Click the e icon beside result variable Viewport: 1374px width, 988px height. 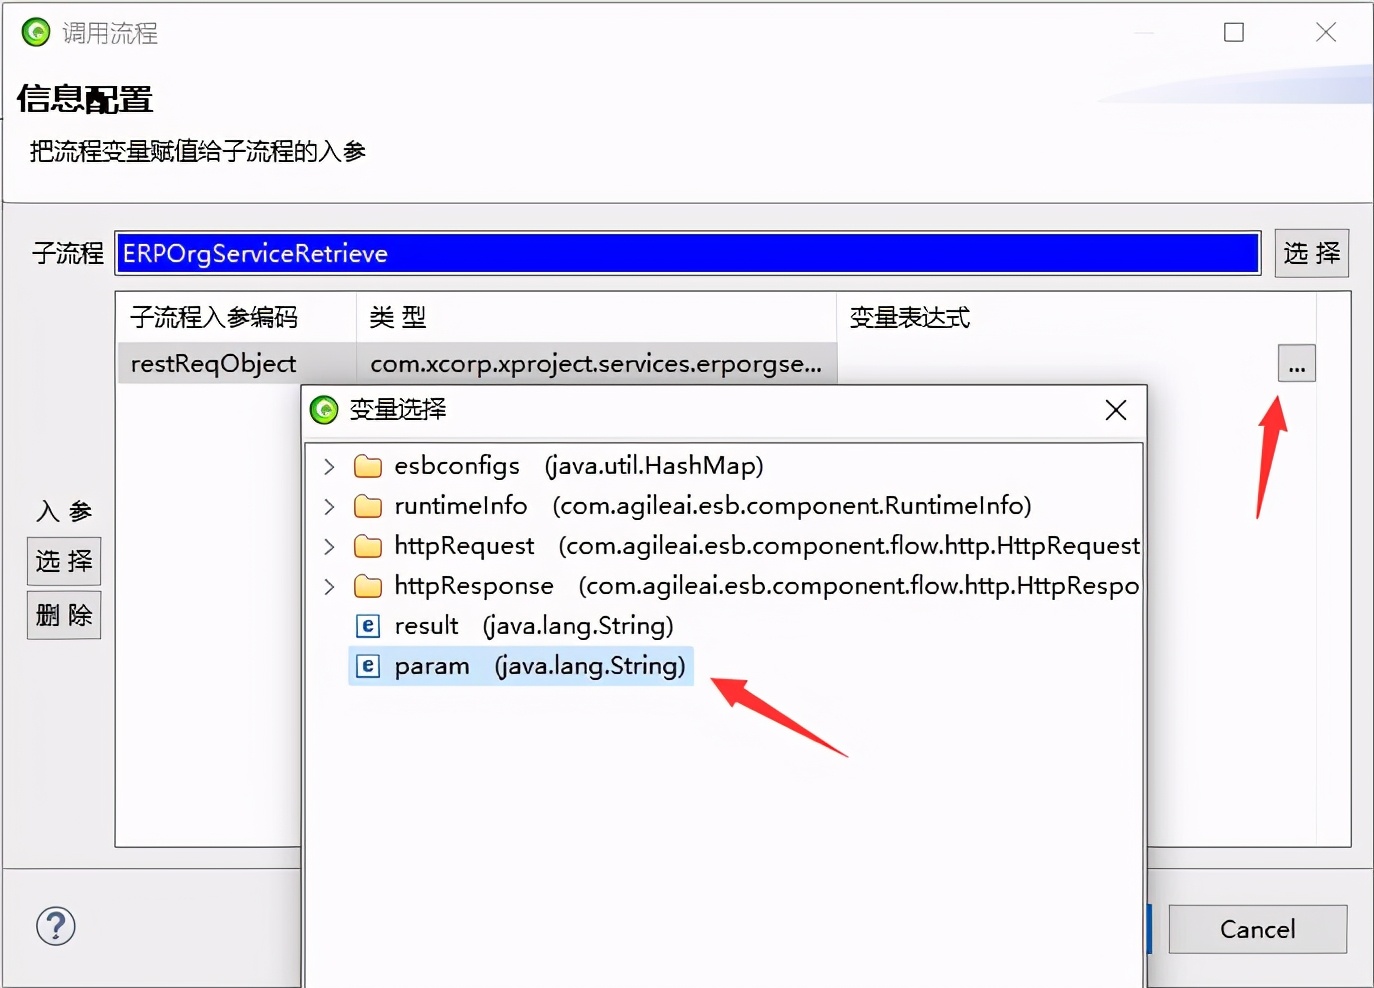click(x=367, y=625)
